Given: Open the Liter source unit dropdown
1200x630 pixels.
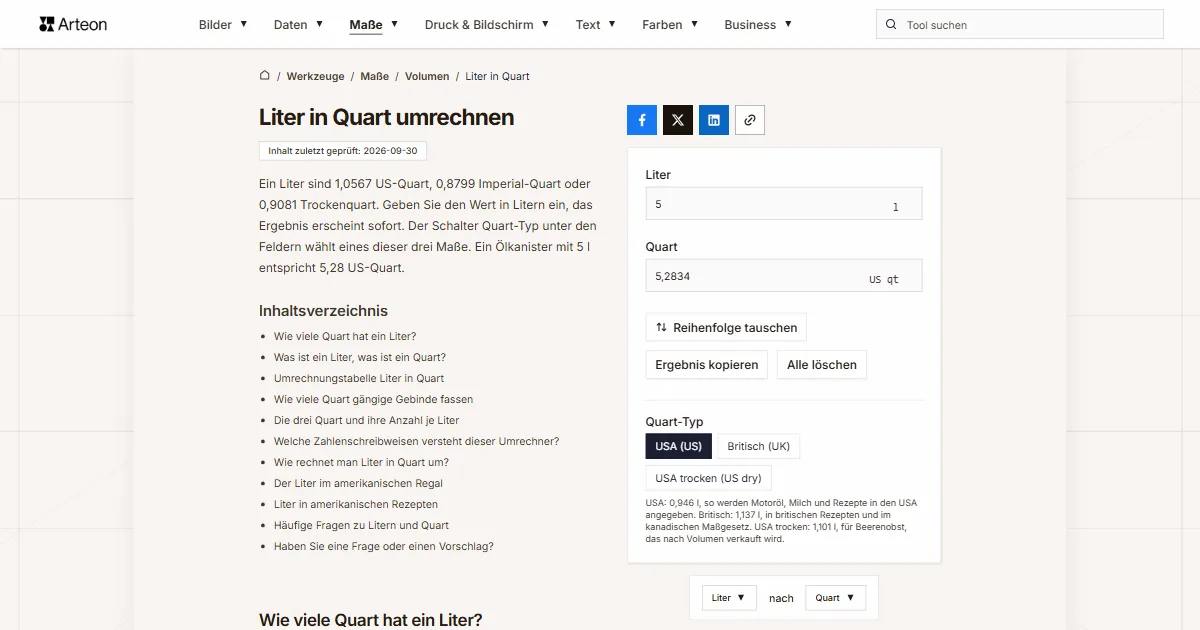Looking at the screenshot, I should 728,598.
